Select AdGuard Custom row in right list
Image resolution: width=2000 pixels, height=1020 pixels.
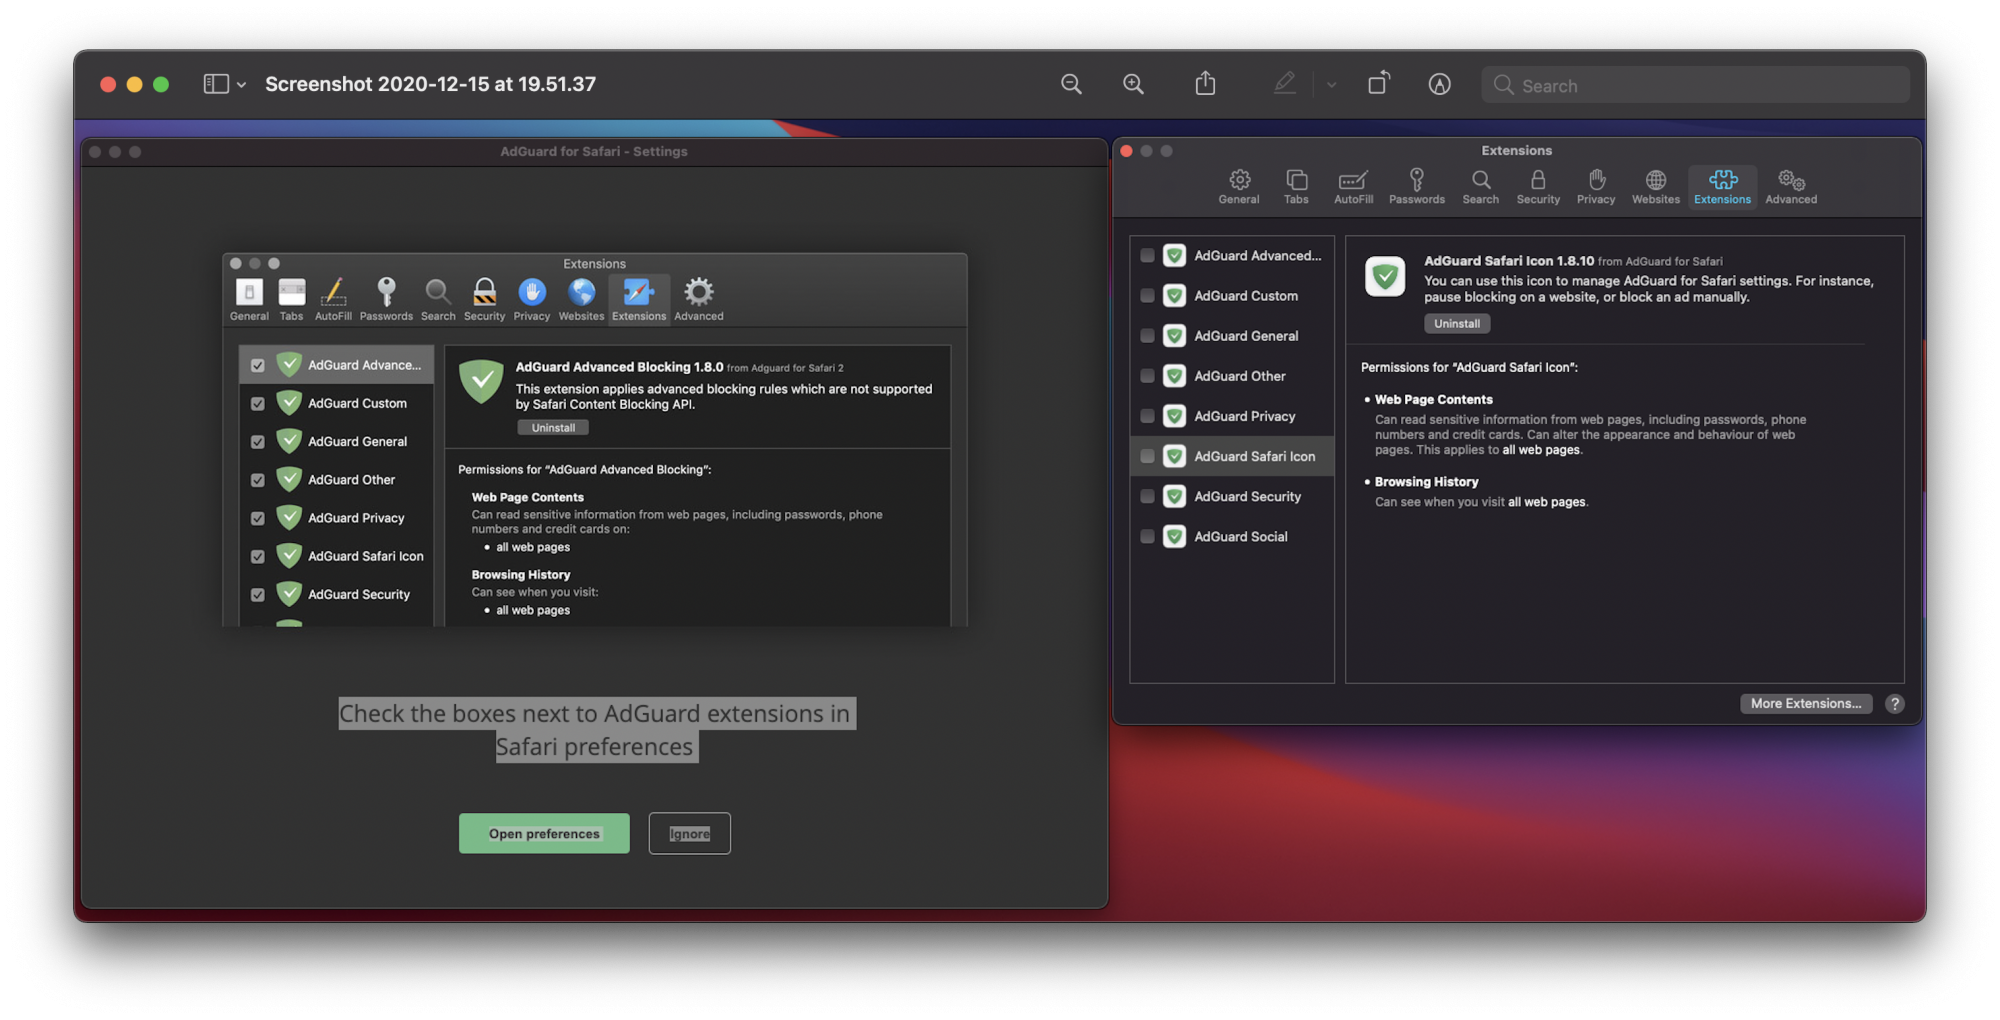click(x=1232, y=296)
